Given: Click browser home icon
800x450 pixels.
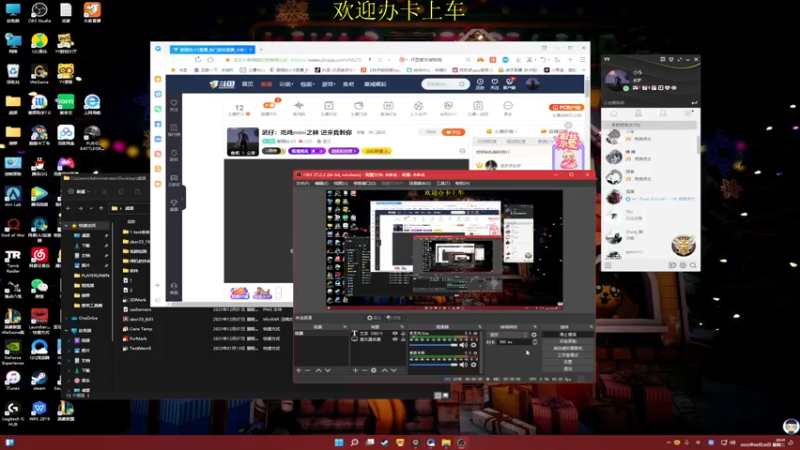Looking at the screenshot, I should [211, 60].
